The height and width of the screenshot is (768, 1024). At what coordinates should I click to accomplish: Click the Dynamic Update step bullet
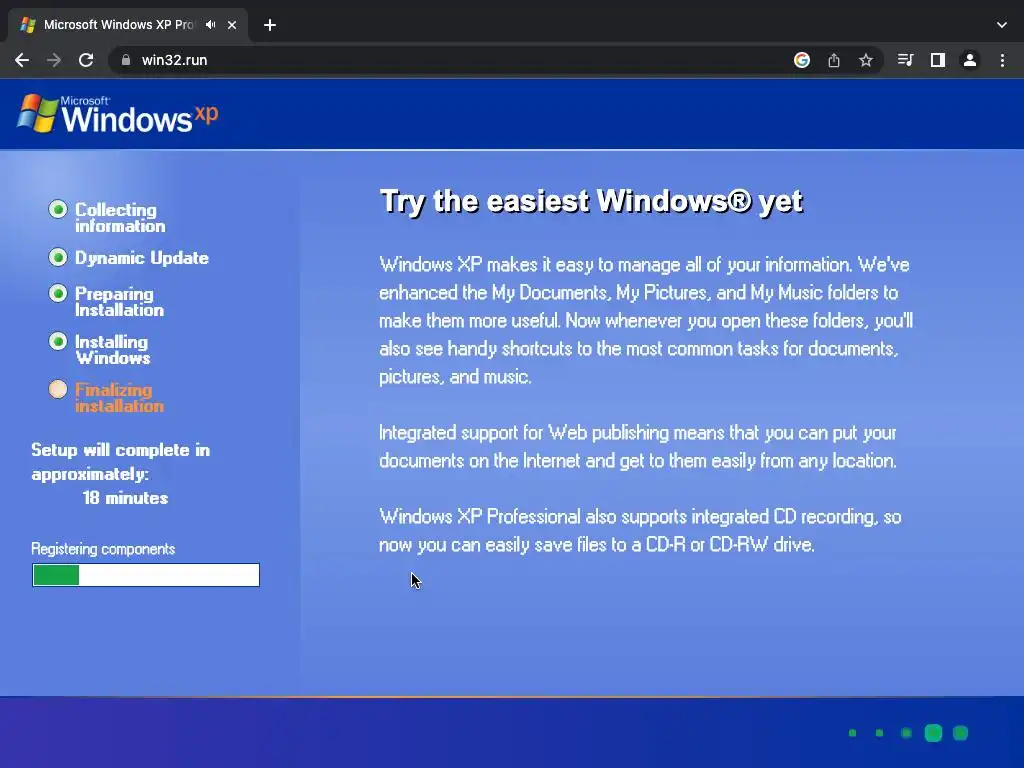[58, 257]
